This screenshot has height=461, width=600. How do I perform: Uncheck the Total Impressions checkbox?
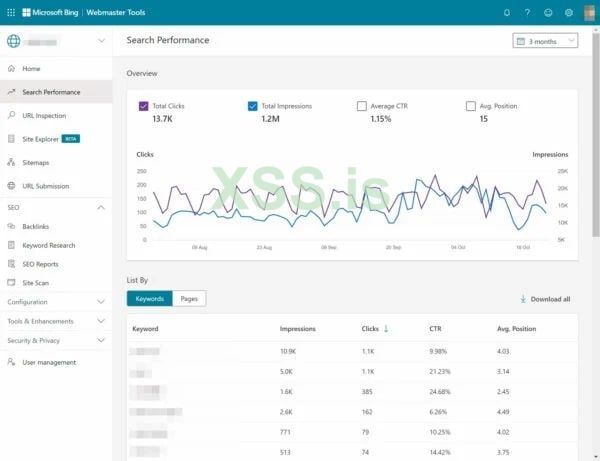click(x=253, y=106)
